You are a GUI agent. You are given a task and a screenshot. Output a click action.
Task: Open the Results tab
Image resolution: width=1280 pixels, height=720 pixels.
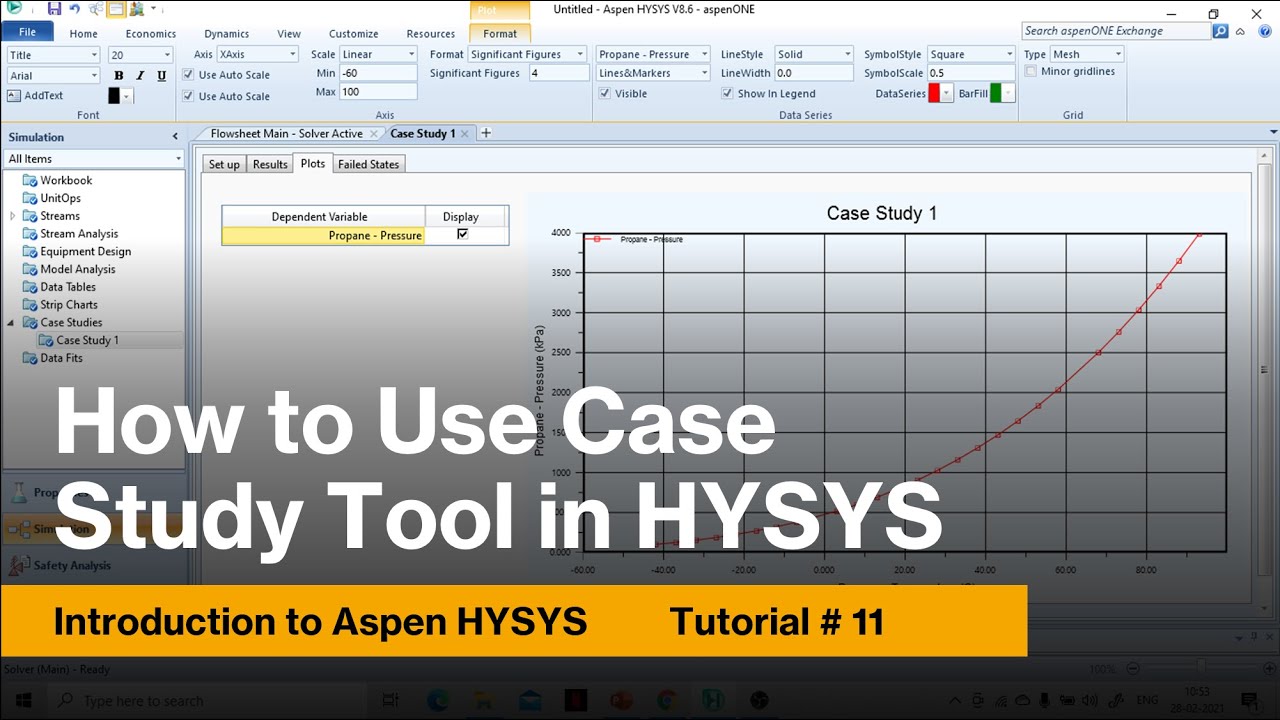(x=270, y=164)
